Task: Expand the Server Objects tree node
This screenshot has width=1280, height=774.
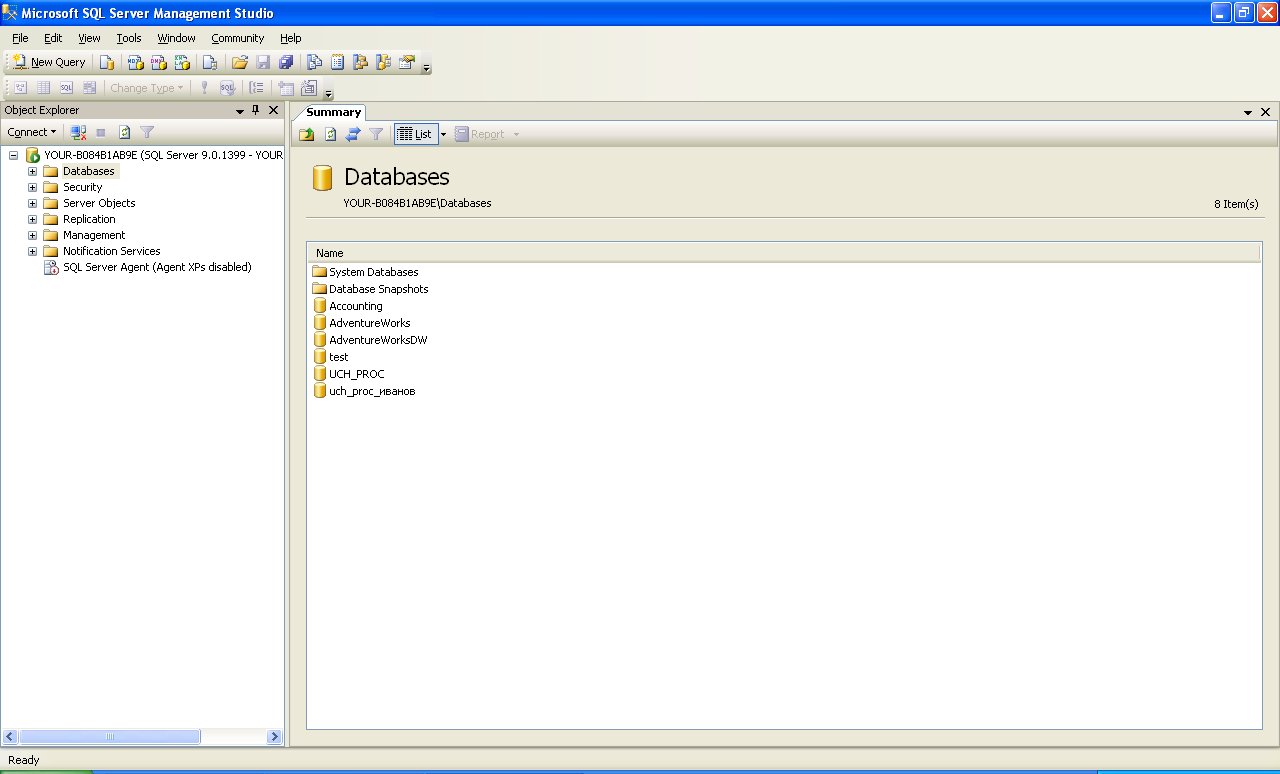Action: click(x=32, y=203)
